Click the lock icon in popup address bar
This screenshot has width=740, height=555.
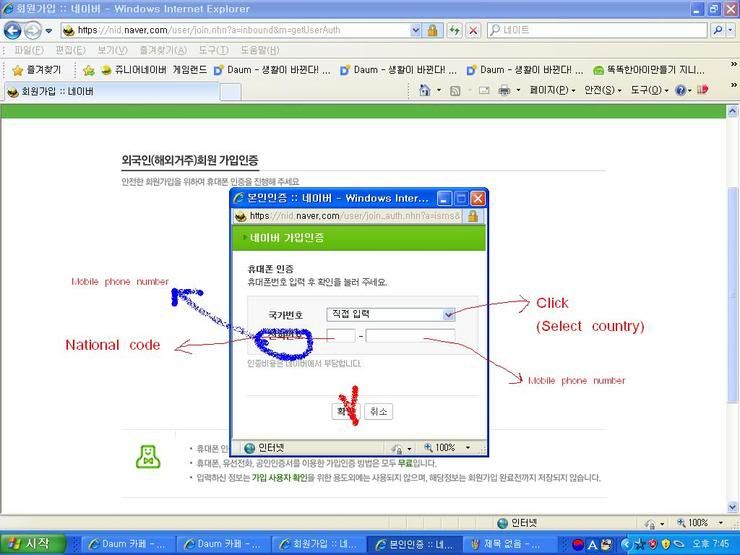(472, 216)
